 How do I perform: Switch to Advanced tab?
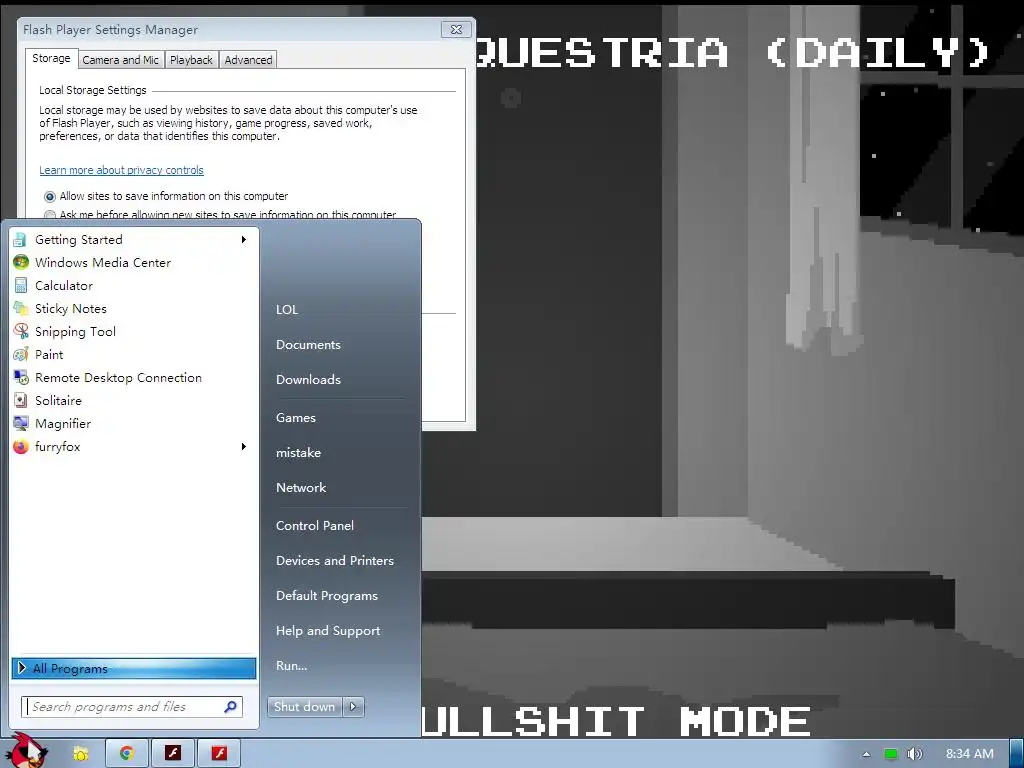click(248, 59)
